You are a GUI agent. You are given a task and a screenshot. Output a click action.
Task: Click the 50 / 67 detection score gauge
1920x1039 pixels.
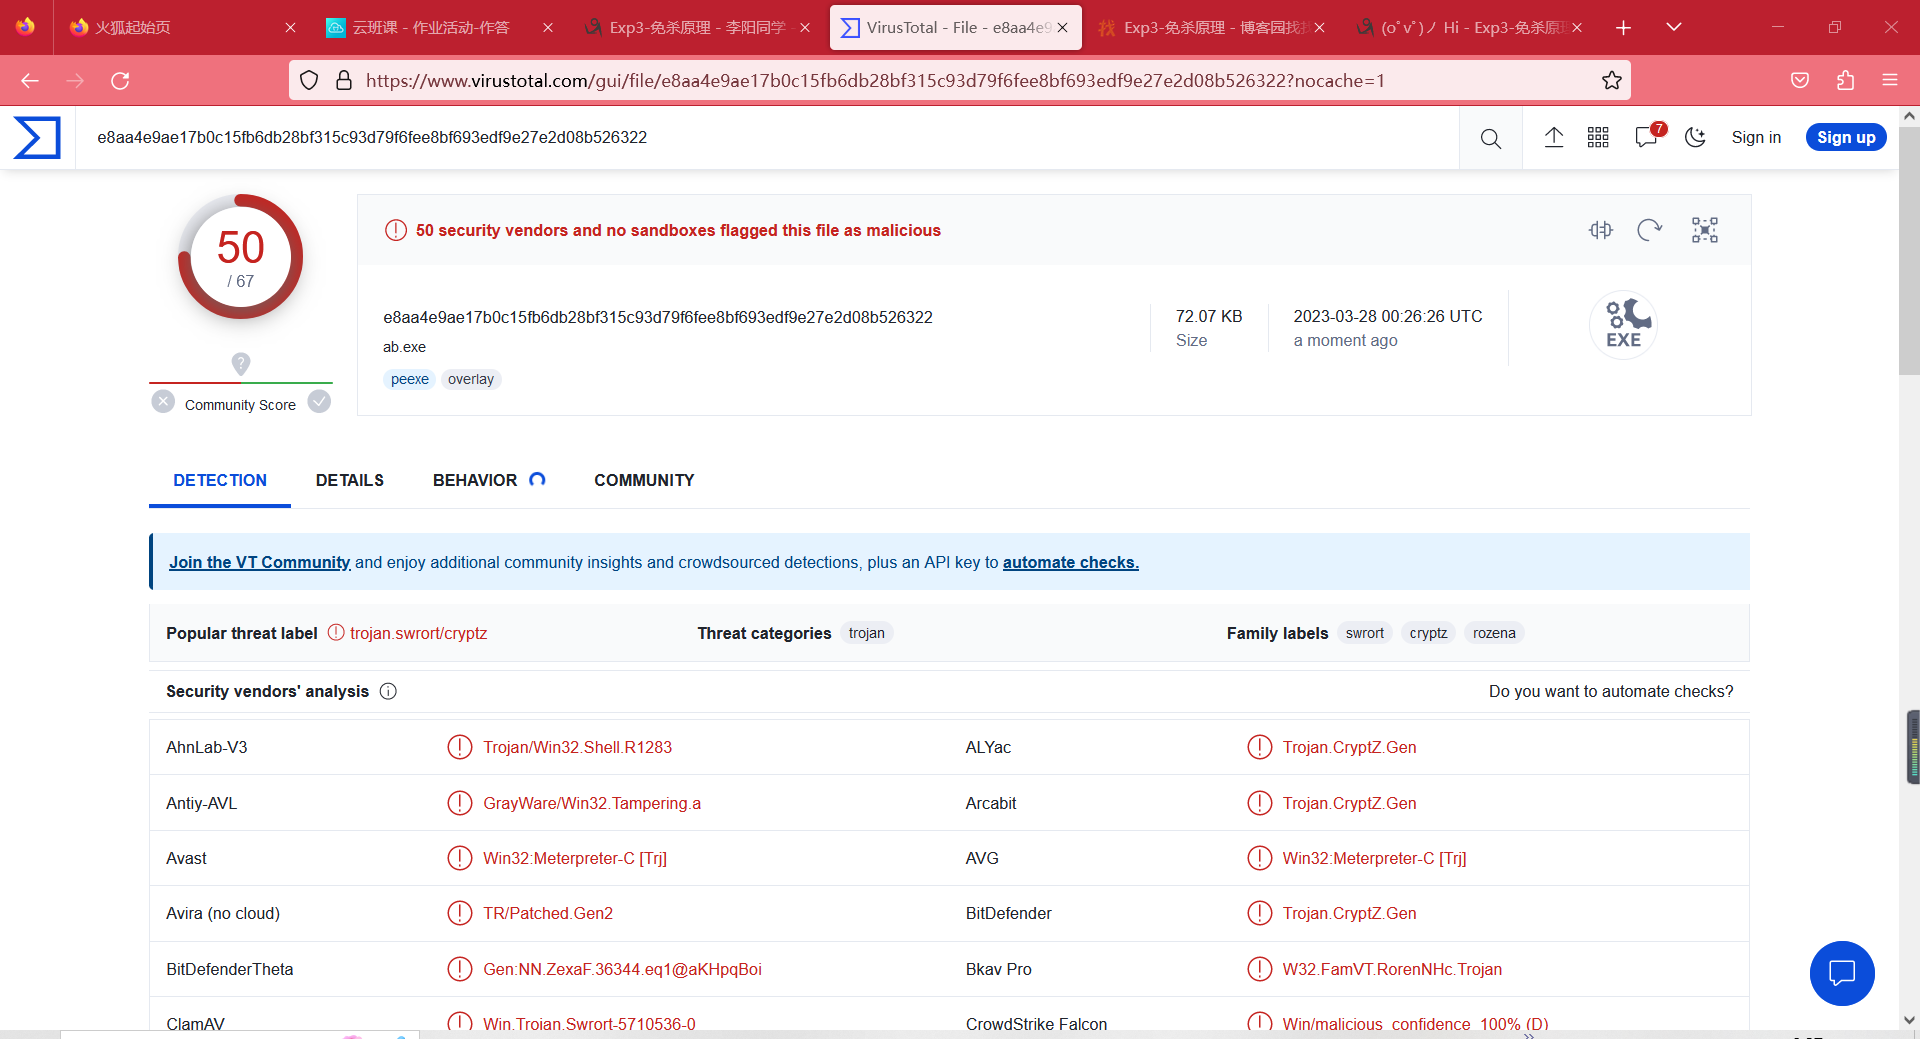click(x=240, y=257)
